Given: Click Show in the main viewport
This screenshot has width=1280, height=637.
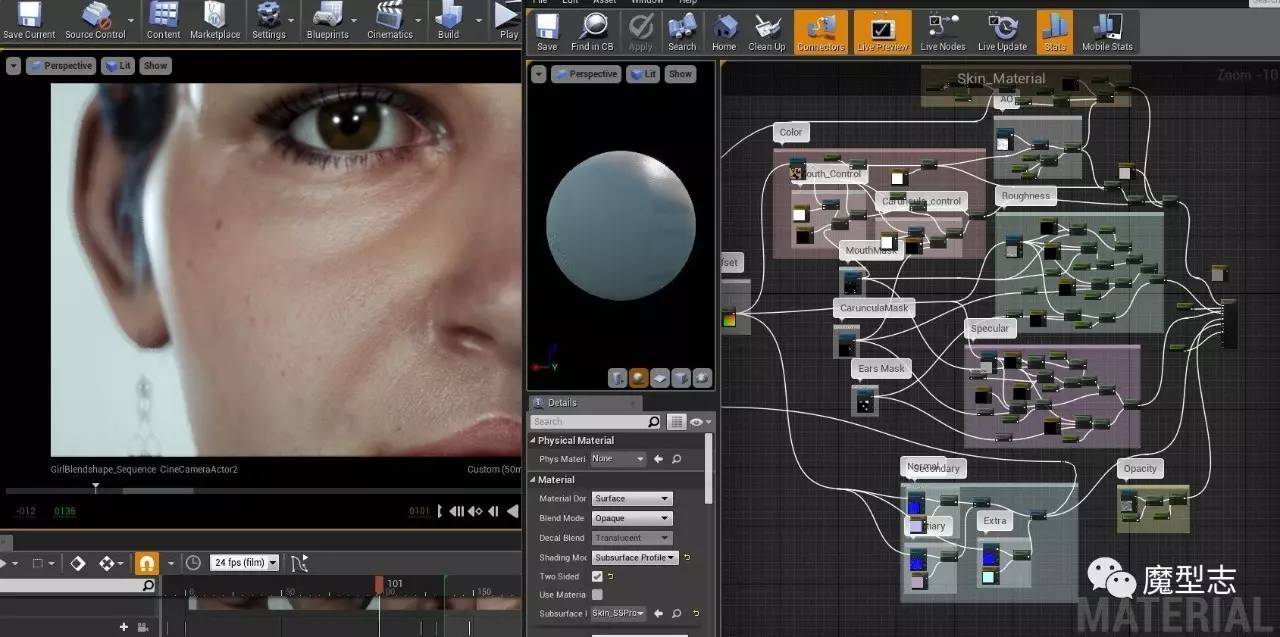Looking at the screenshot, I should [155, 66].
